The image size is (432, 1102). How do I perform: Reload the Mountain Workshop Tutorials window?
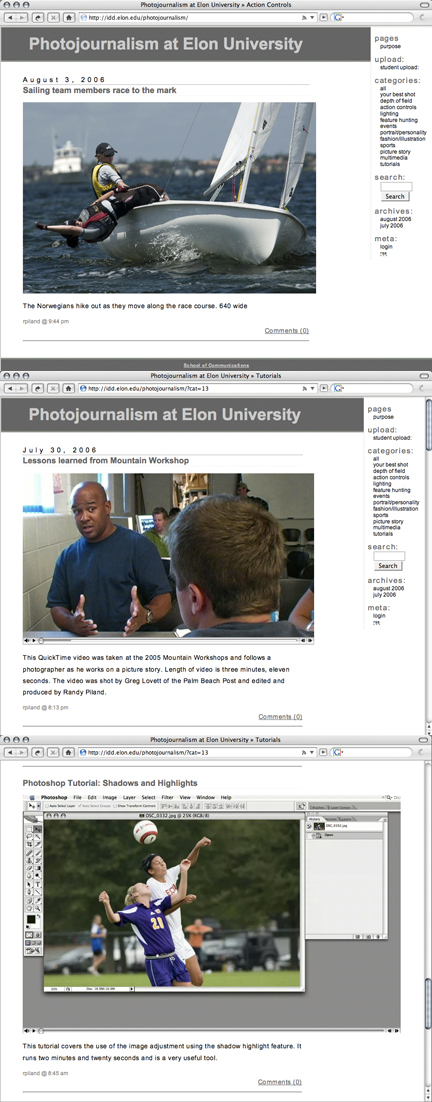(38, 388)
